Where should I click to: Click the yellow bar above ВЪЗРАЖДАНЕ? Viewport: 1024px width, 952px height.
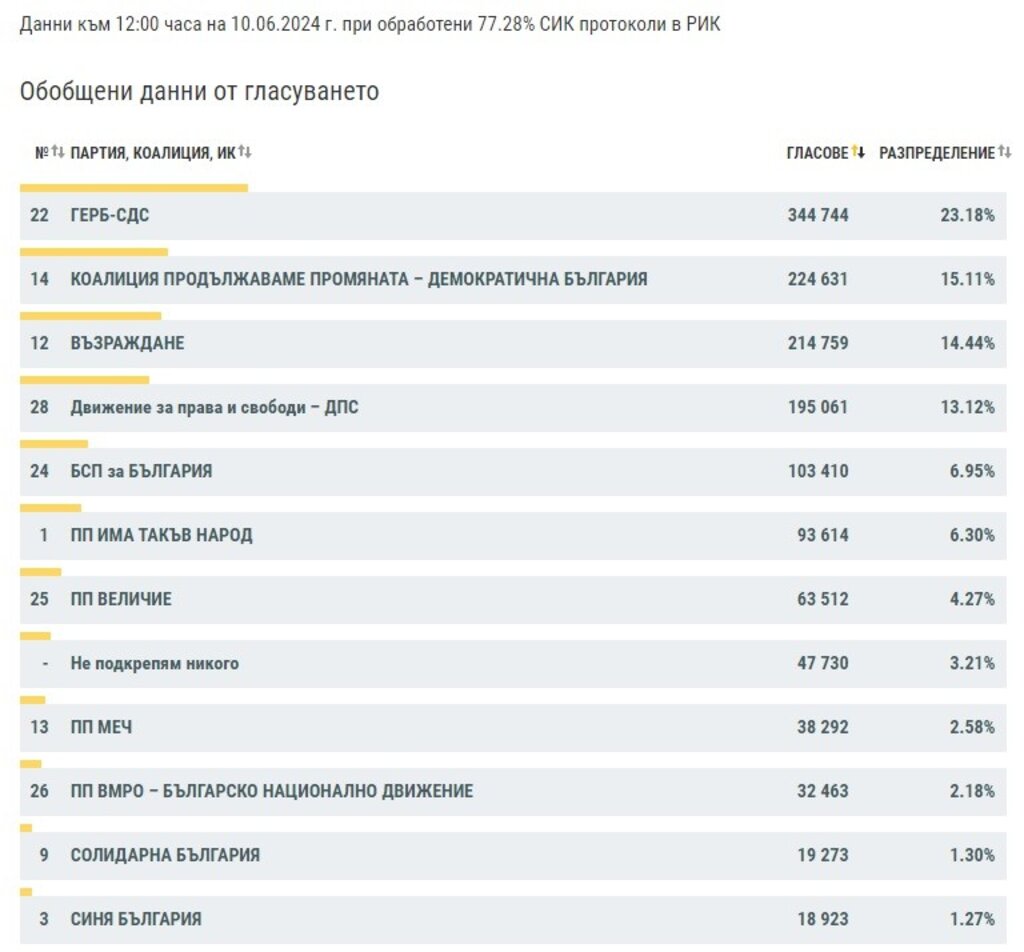click(90, 315)
